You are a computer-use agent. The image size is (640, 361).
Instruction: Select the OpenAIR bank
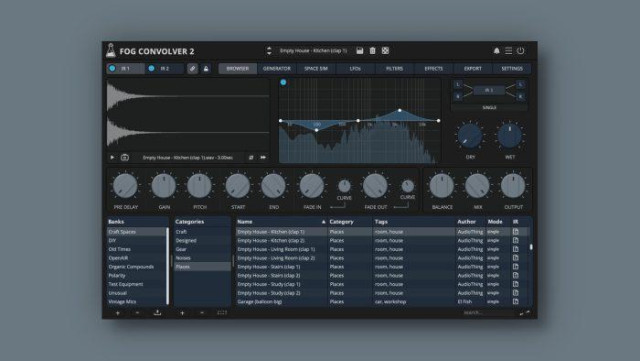(137, 258)
